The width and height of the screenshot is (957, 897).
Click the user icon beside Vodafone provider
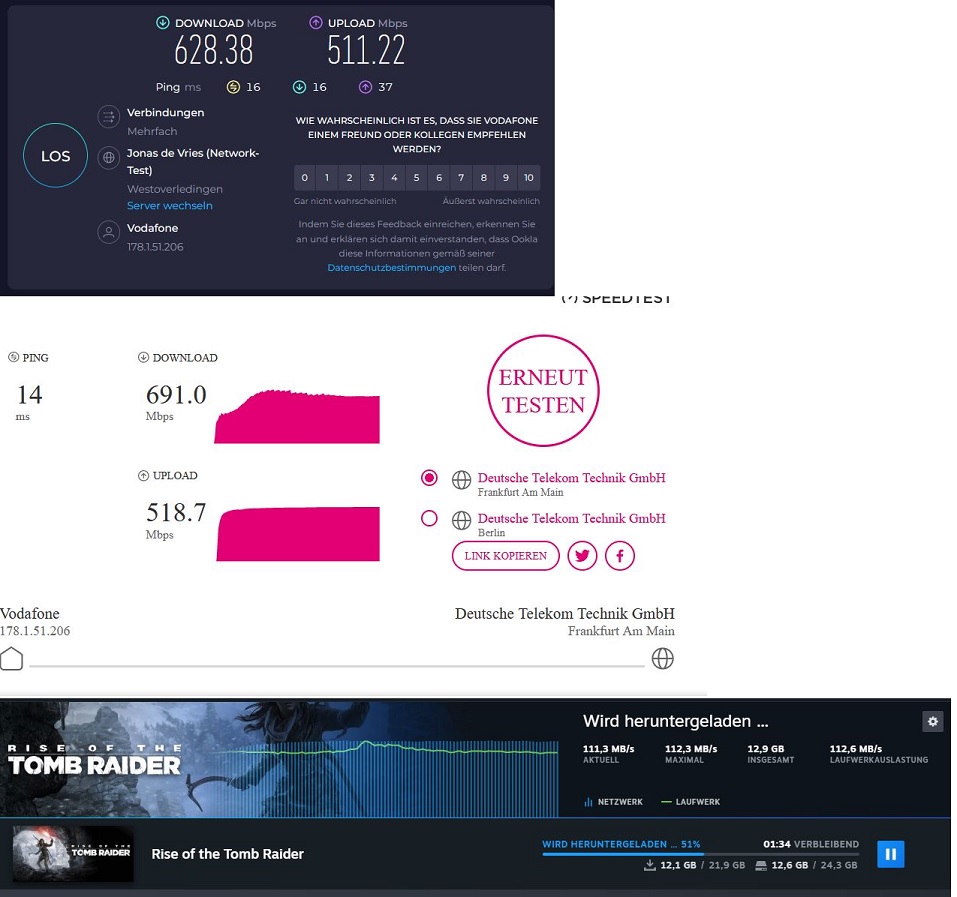click(x=109, y=232)
